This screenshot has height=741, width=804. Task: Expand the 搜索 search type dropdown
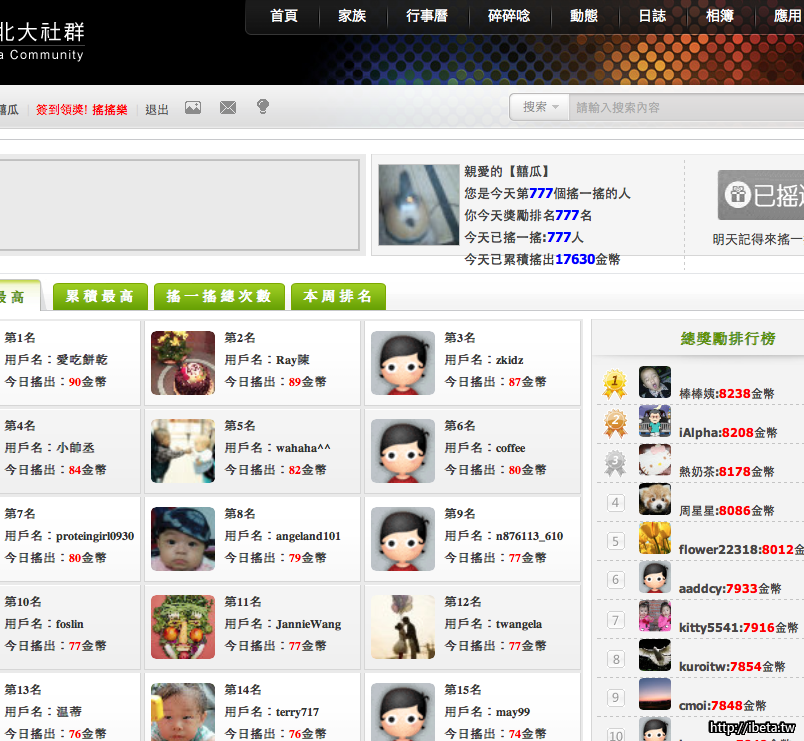tap(540, 107)
